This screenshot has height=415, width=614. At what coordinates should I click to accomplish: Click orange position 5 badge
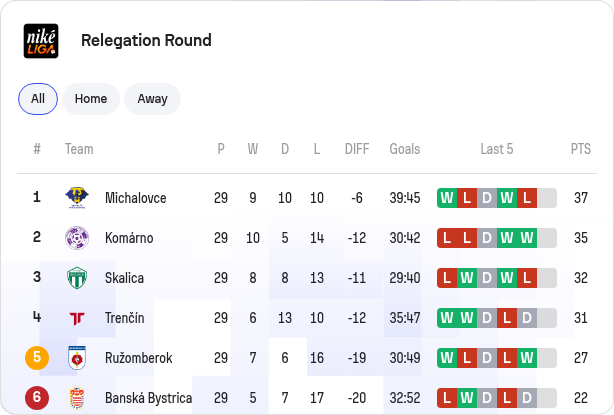(37, 358)
